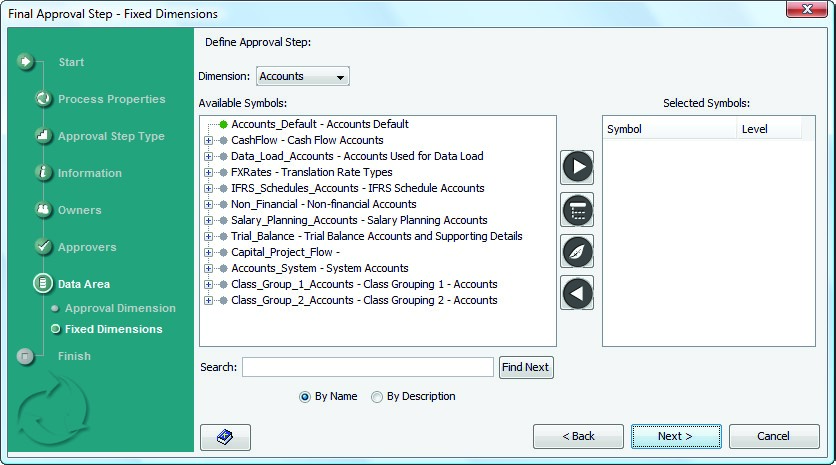Click into the Search text field
Screen dimensions: 836x465
point(367,367)
